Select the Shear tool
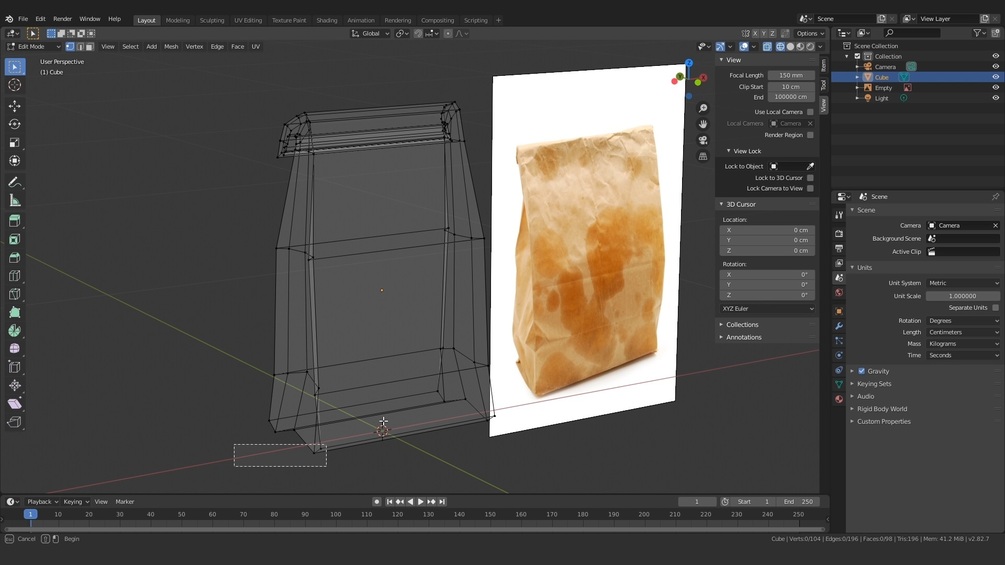This screenshot has width=1005, height=565. pyautogui.click(x=14, y=404)
